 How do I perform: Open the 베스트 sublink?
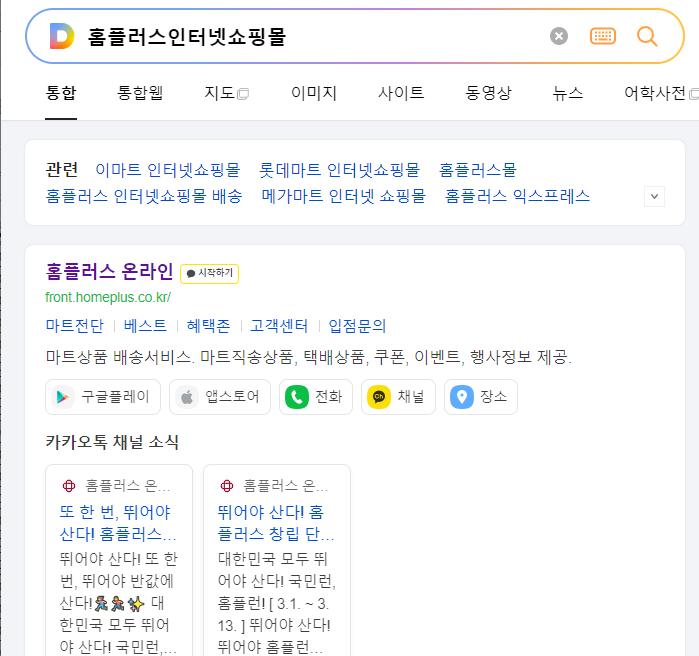click(x=145, y=326)
